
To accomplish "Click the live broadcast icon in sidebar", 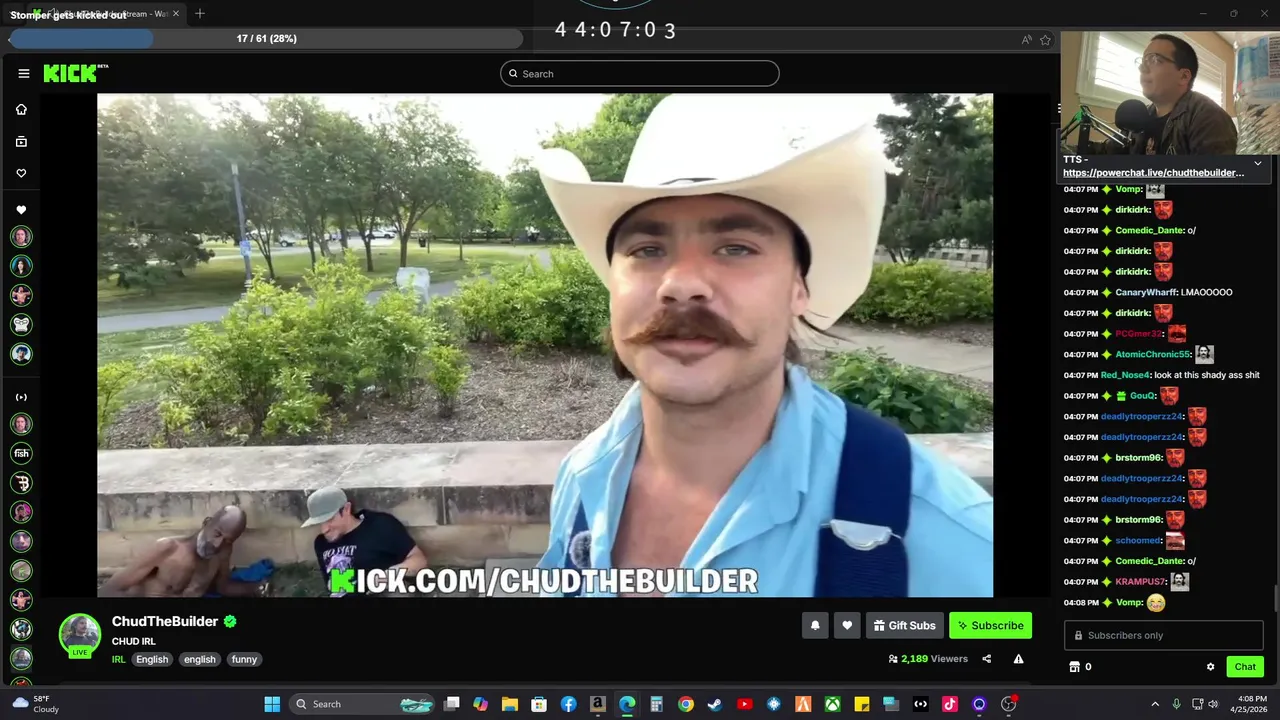I will pos(21,397).
